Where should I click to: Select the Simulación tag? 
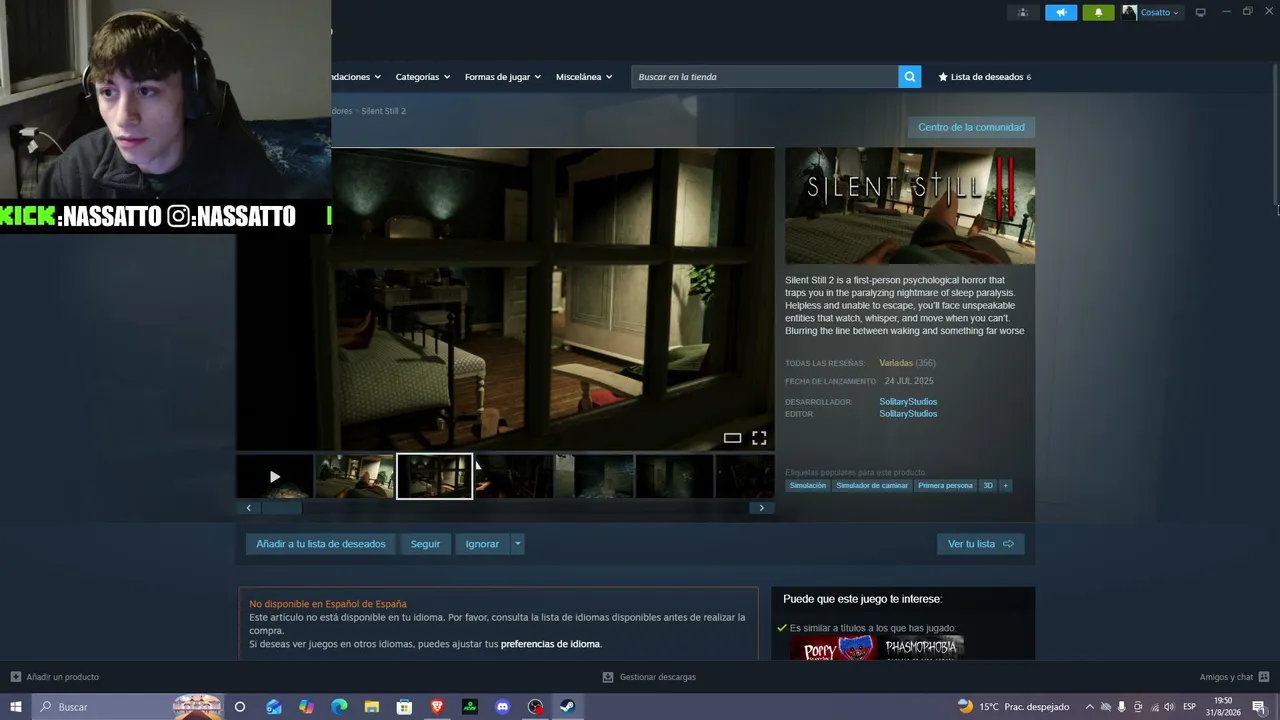808,486
